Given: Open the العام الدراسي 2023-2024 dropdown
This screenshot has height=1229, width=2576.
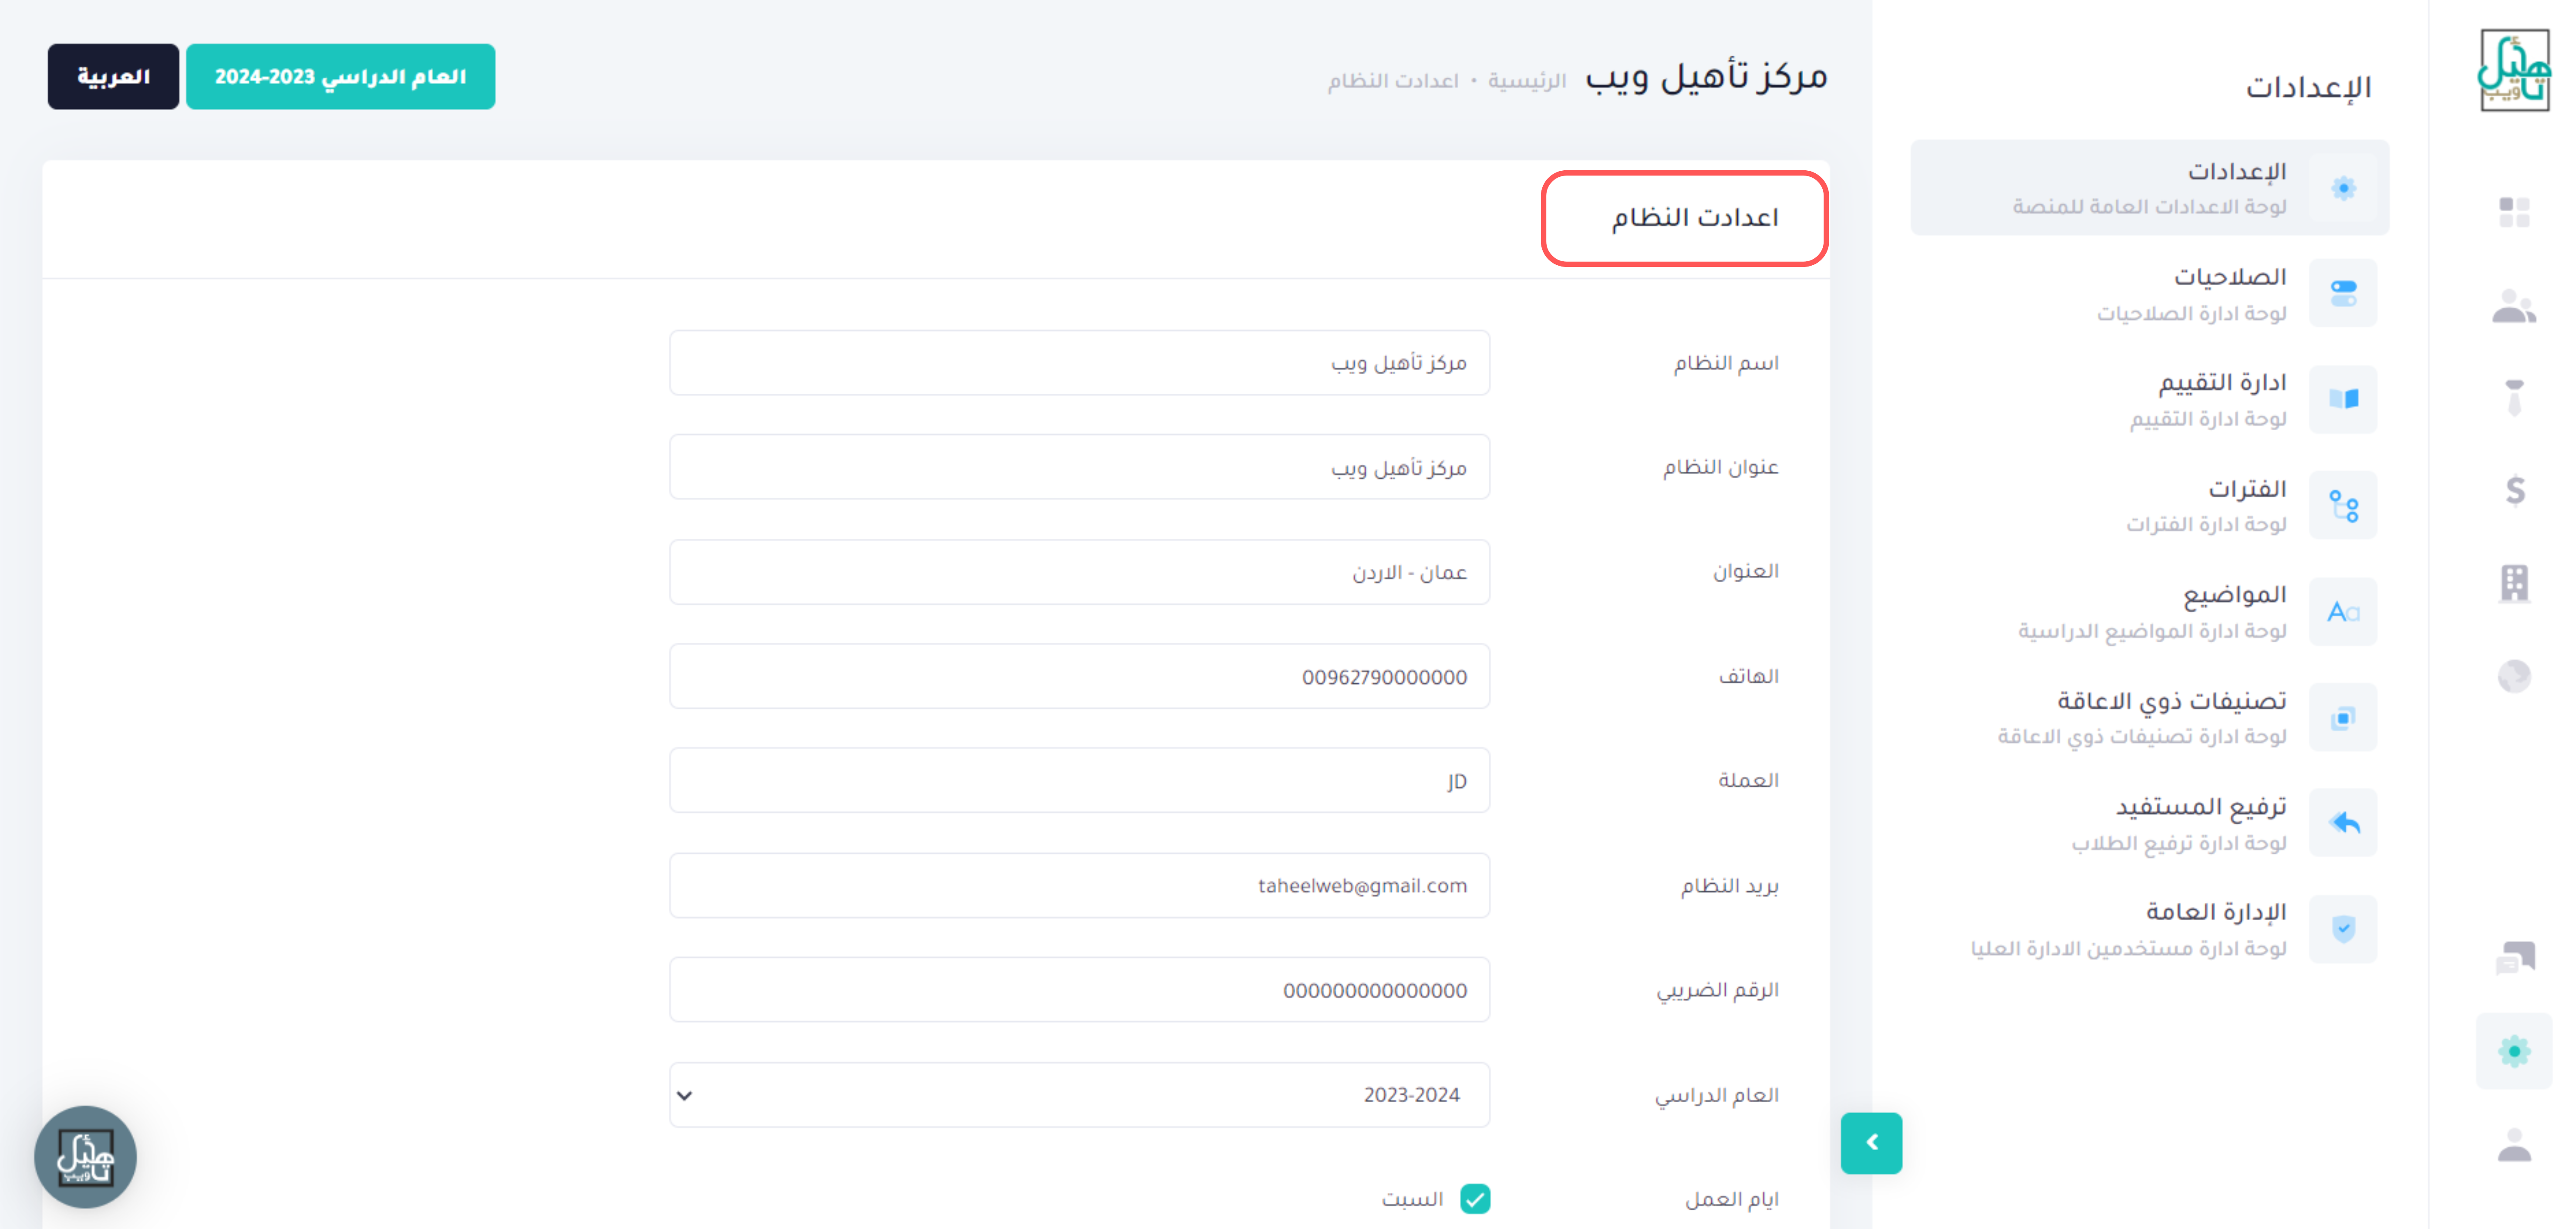Looking at the screenshot, I should [1079, 1095].
